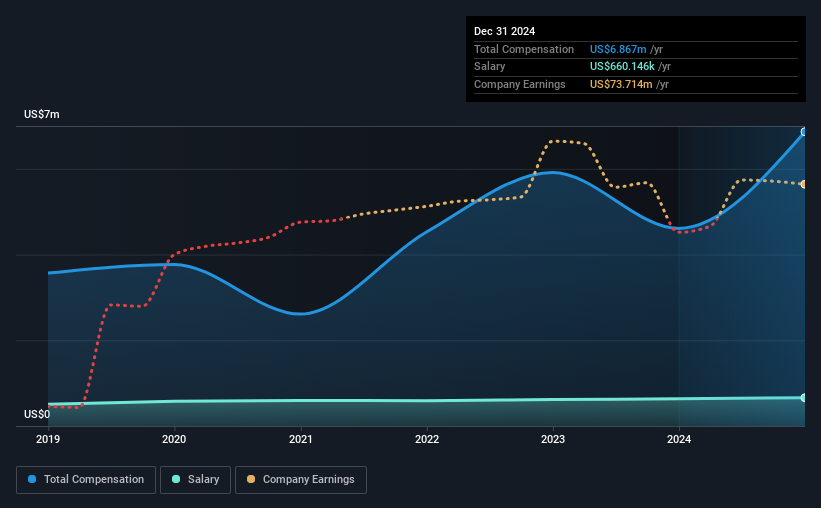Screen dimensions: 821x508
Task: Click the US$660.146k salary value
Action: 622,67
